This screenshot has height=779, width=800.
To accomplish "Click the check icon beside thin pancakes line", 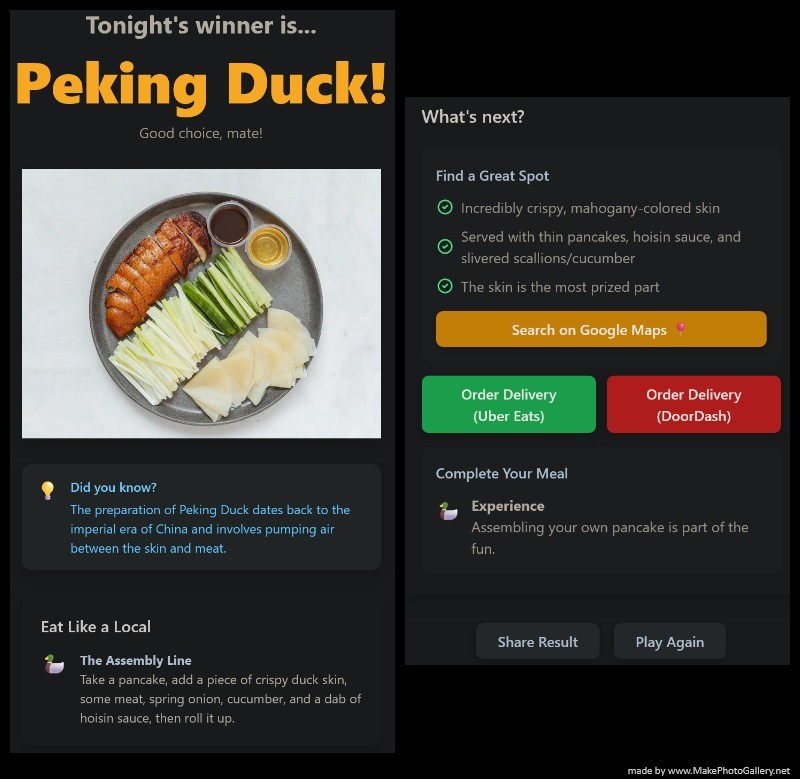I will (x=445, y=246).
